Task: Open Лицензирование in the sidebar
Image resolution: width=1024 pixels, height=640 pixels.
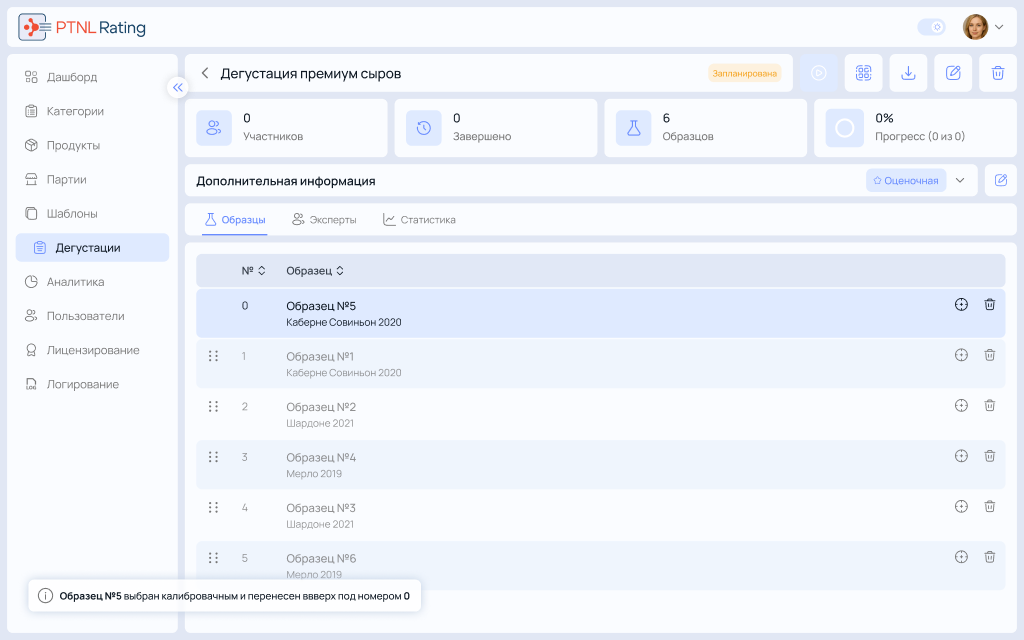Action: pyautogui.click(x=92, y=350)
